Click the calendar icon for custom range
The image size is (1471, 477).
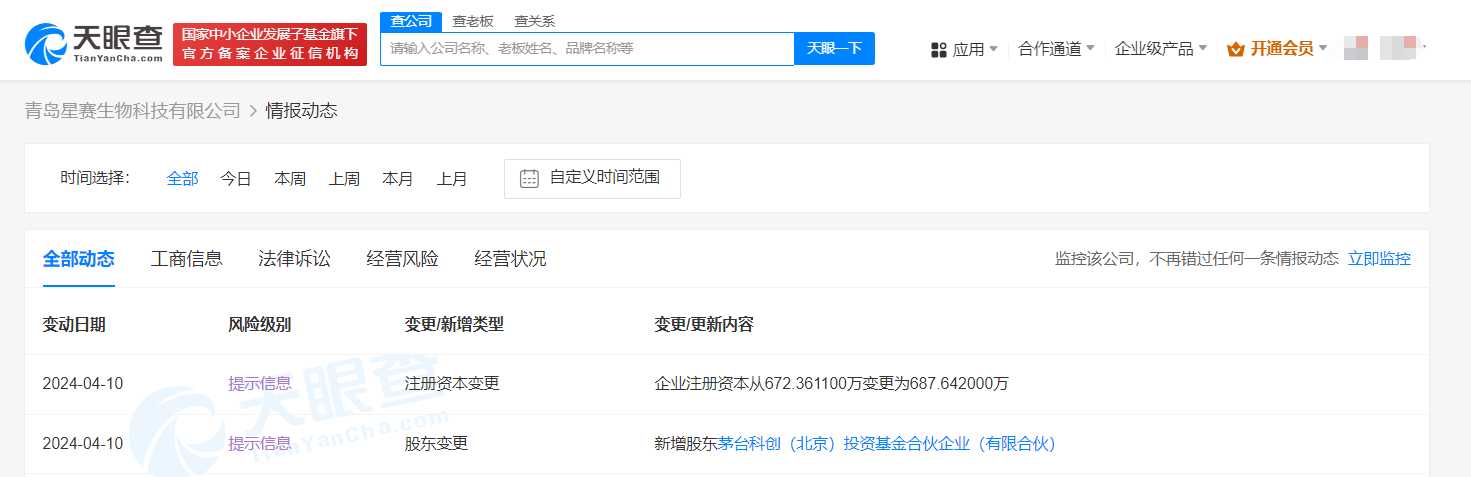pos(529,178)
